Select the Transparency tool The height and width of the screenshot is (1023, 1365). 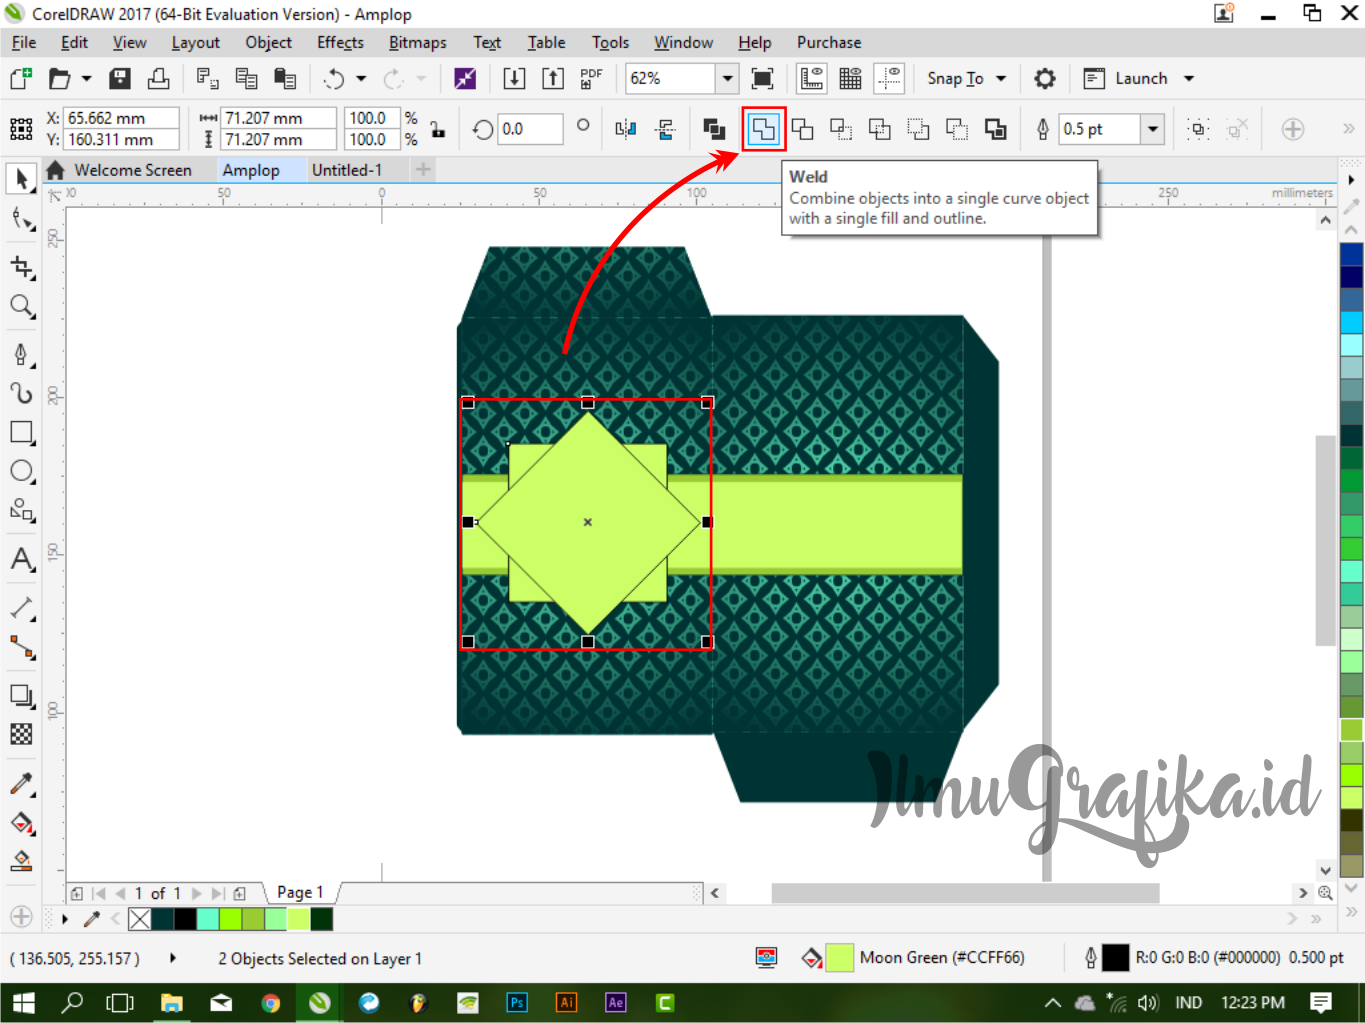[x=21, y=734]
